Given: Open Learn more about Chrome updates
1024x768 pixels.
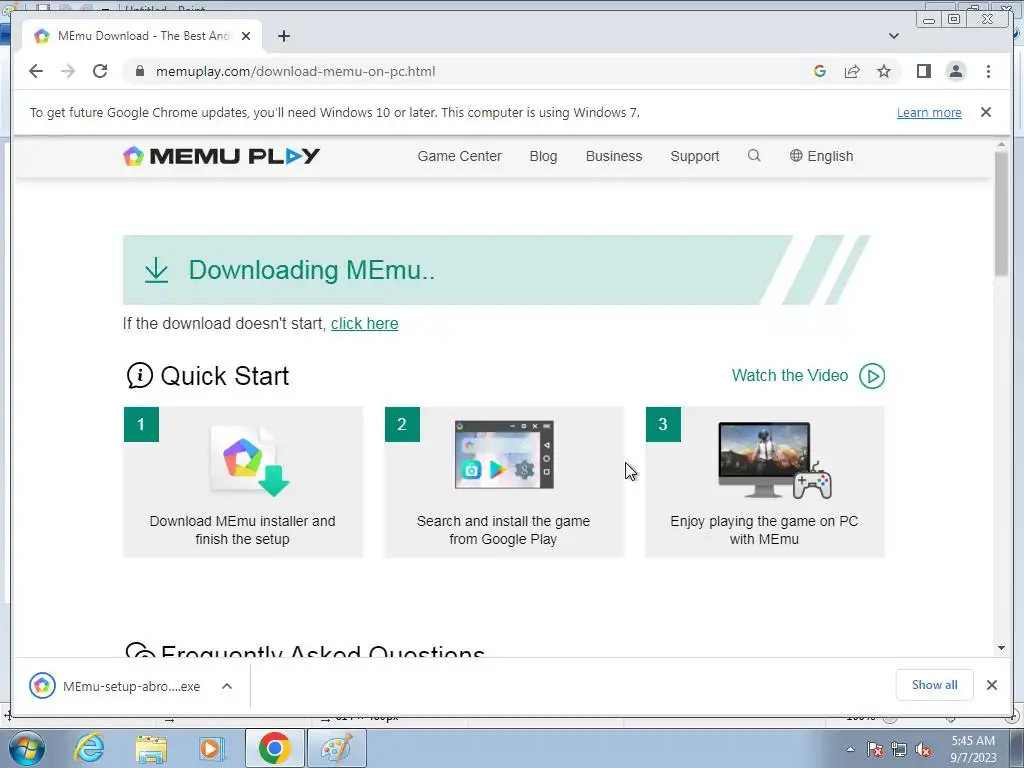Looking at the screenshot, I should (x=929, y=112).
